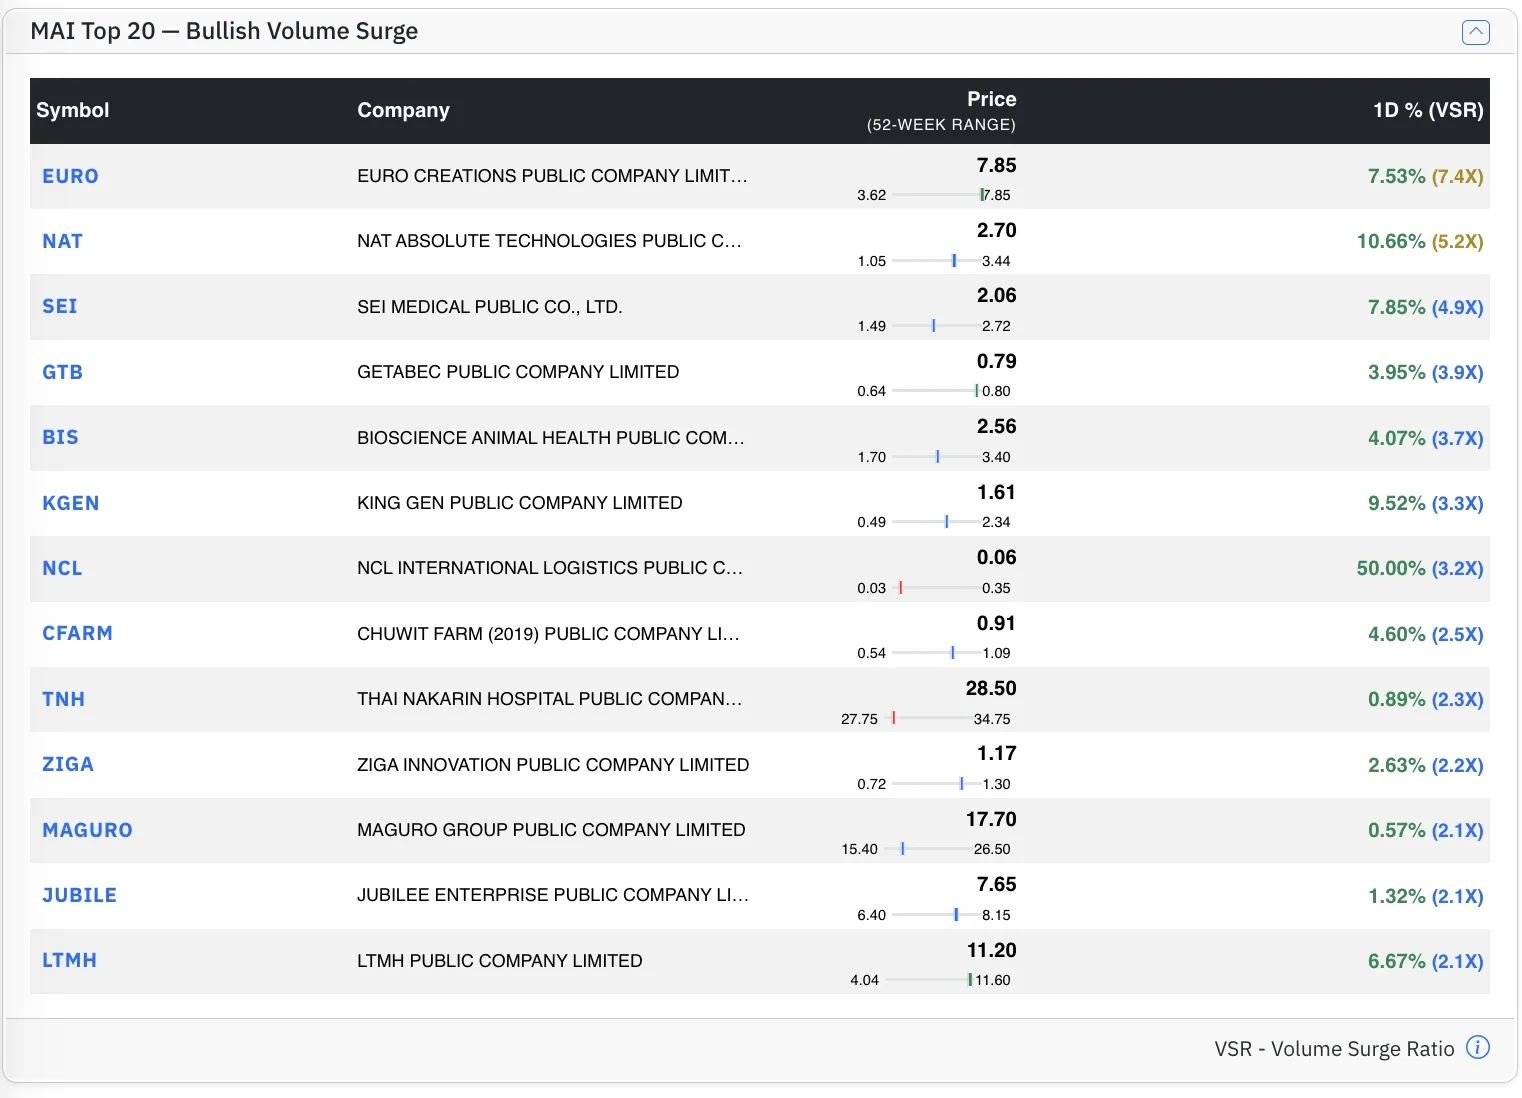
Task: Go to the BIS stock page
Action: tap(60, 437)
